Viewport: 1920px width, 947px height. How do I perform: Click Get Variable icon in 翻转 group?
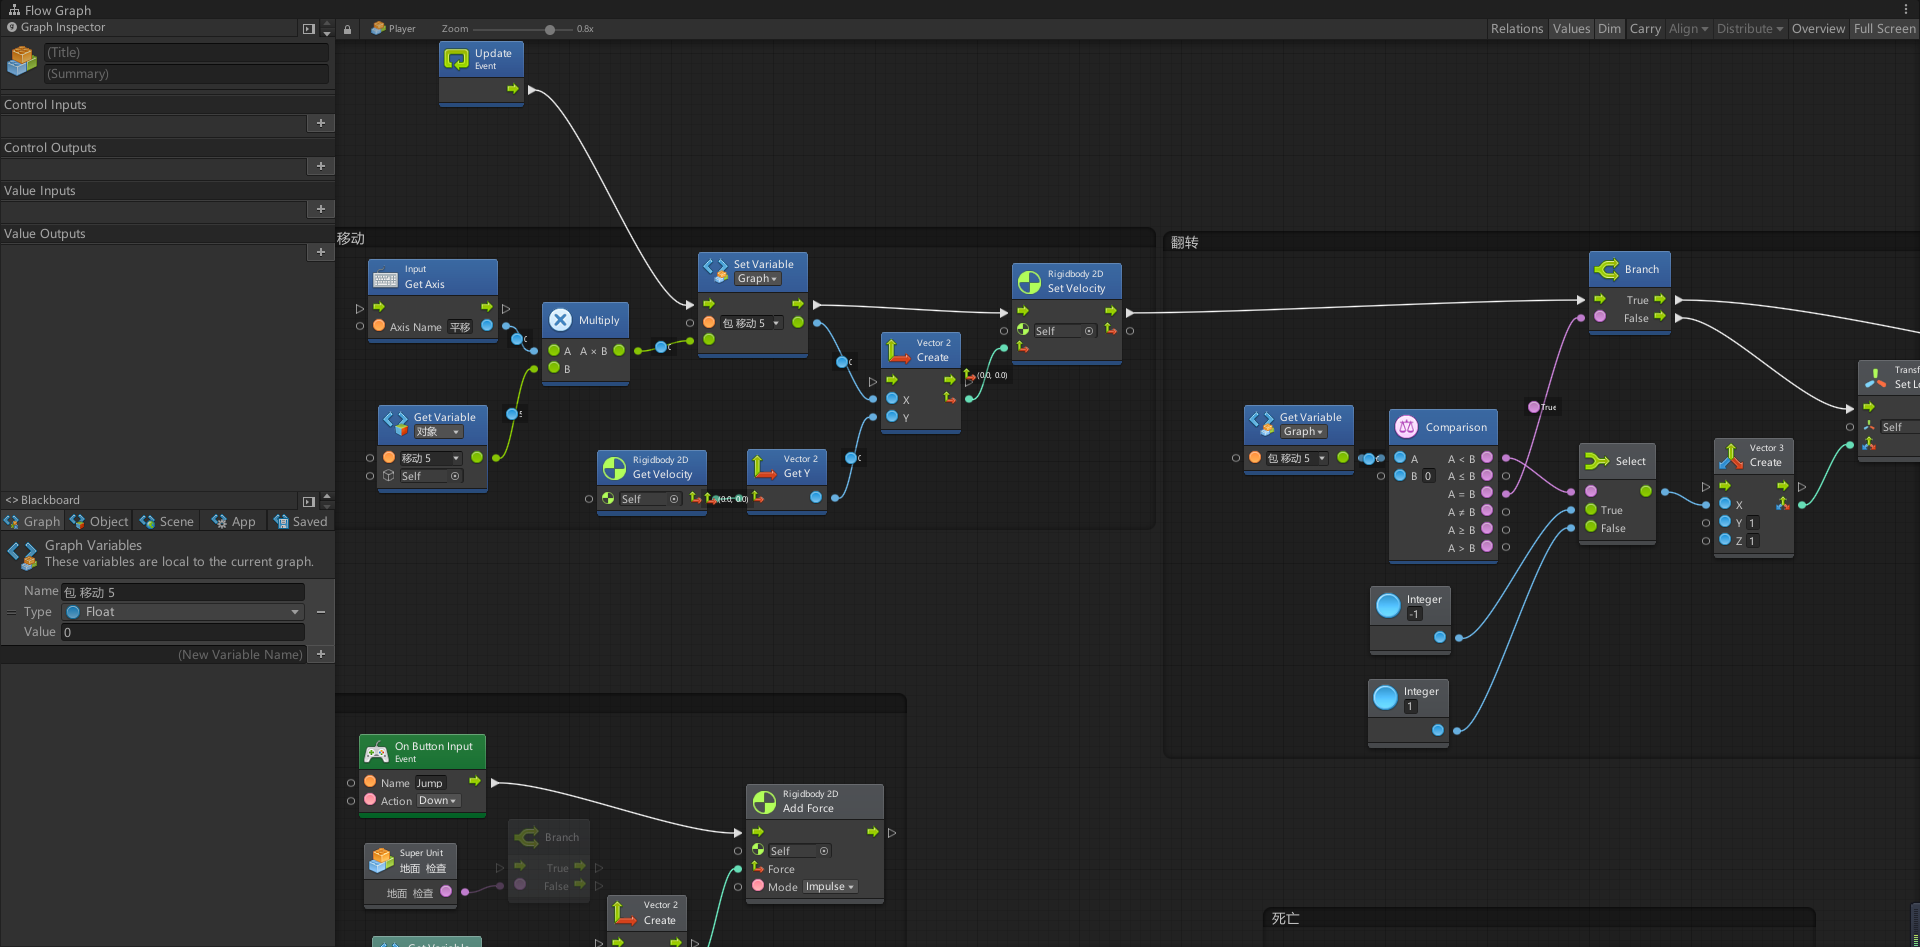click(x=1261, y=424)
